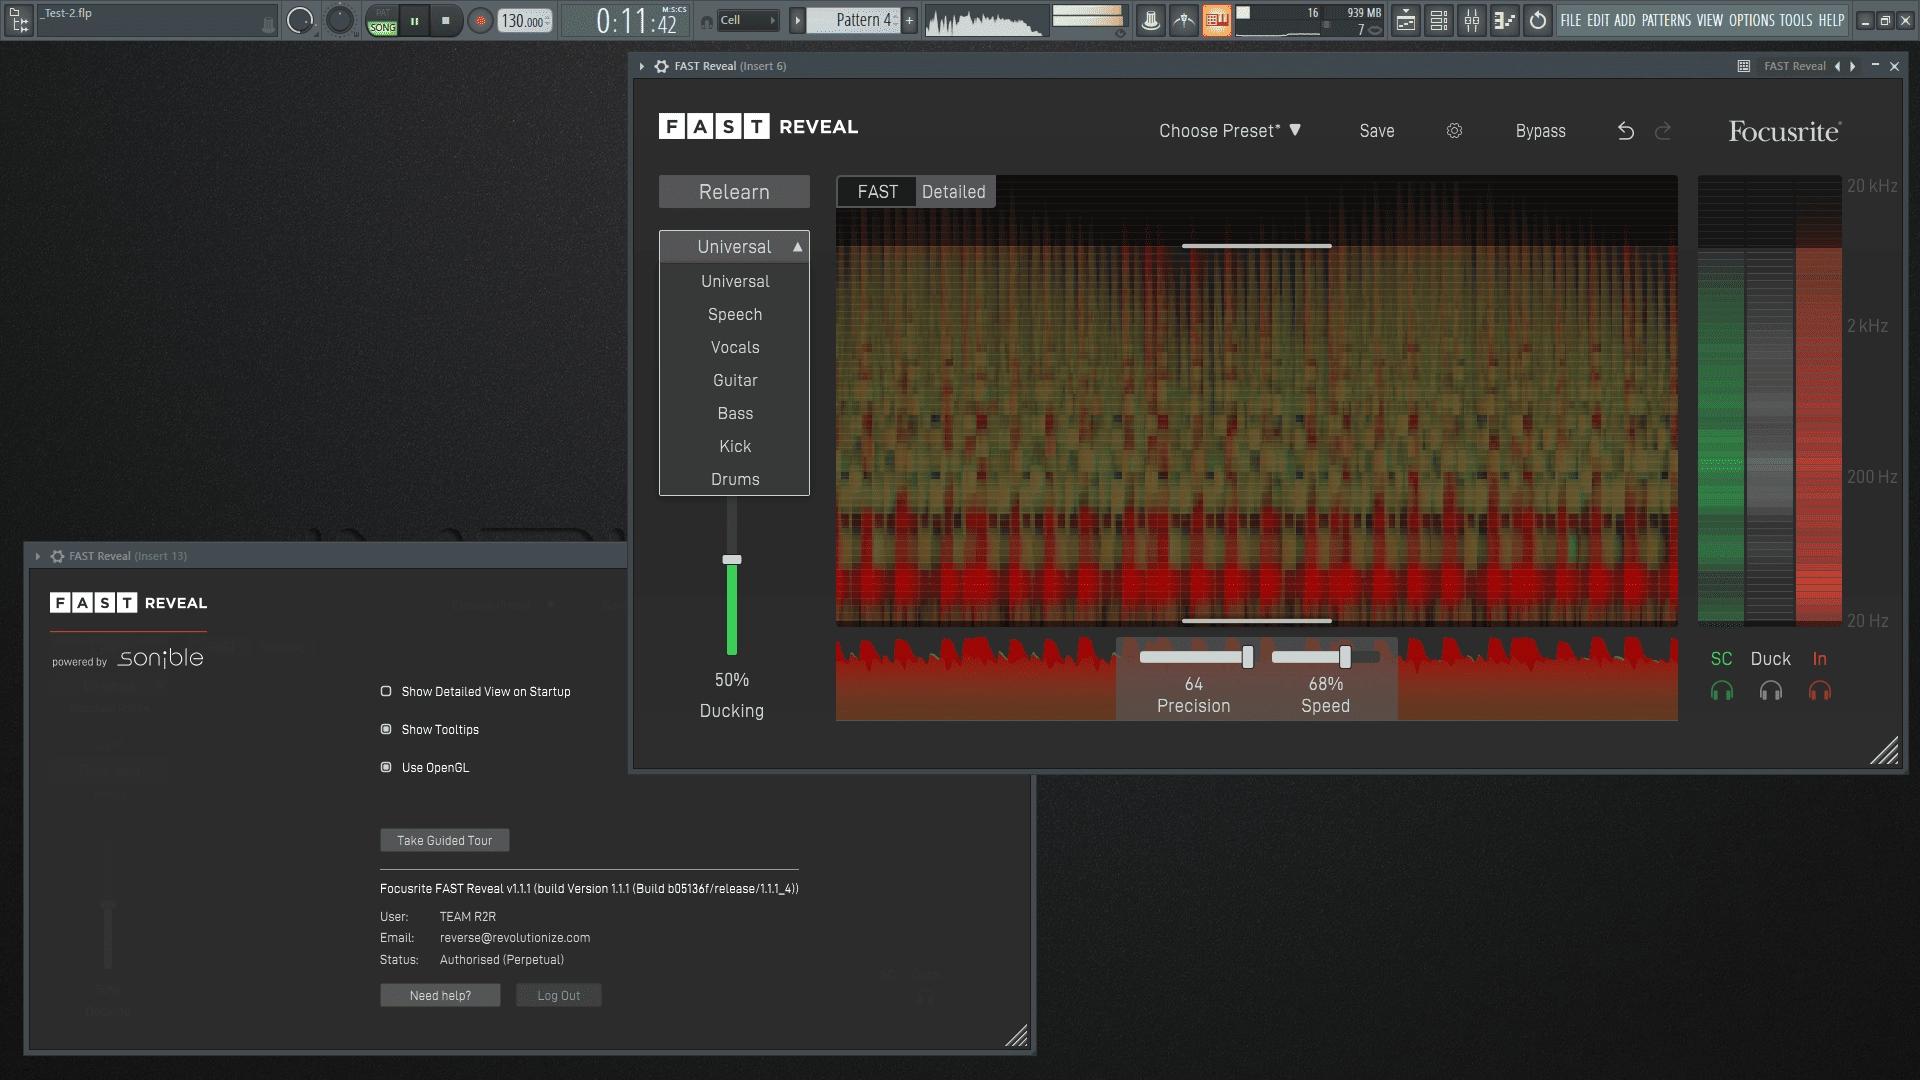Open the HELP menu
The width and height of the screenshot is (1920, 1080).
(1831, 20)
